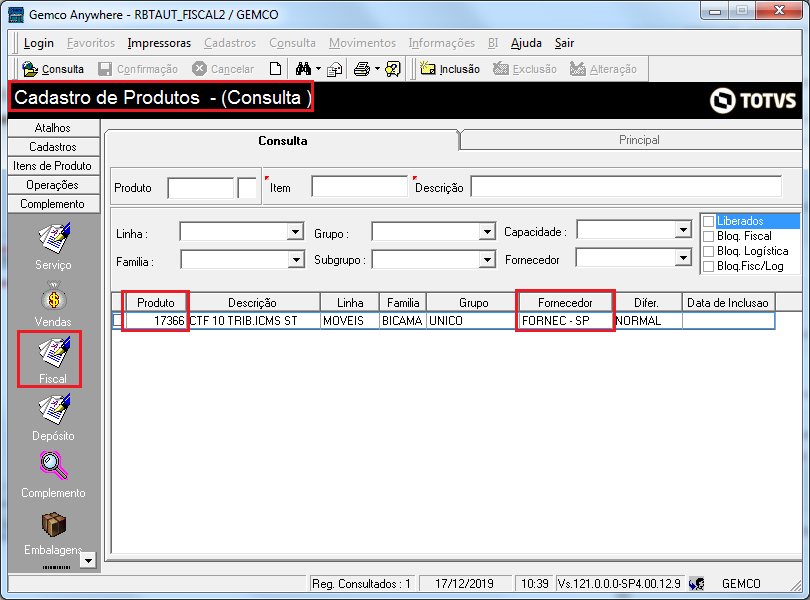Open the Complemento magnifier icon
Image resolution: width=810 pixels, height=600 pixels.
coord(53,474)
